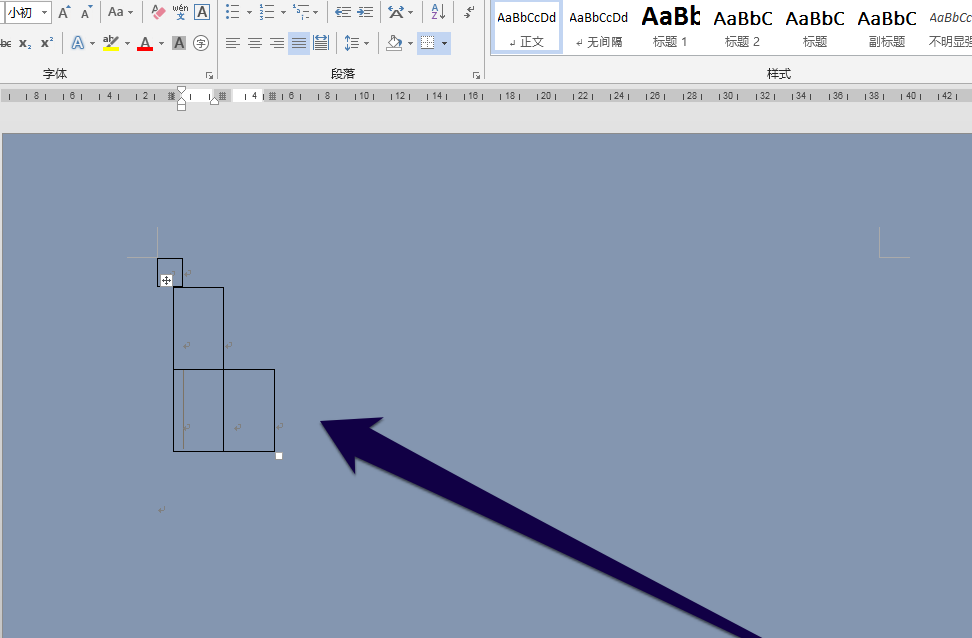This screenshot has width=972, height=638.
Task: Apply the red font color
Action: [145, 43]
